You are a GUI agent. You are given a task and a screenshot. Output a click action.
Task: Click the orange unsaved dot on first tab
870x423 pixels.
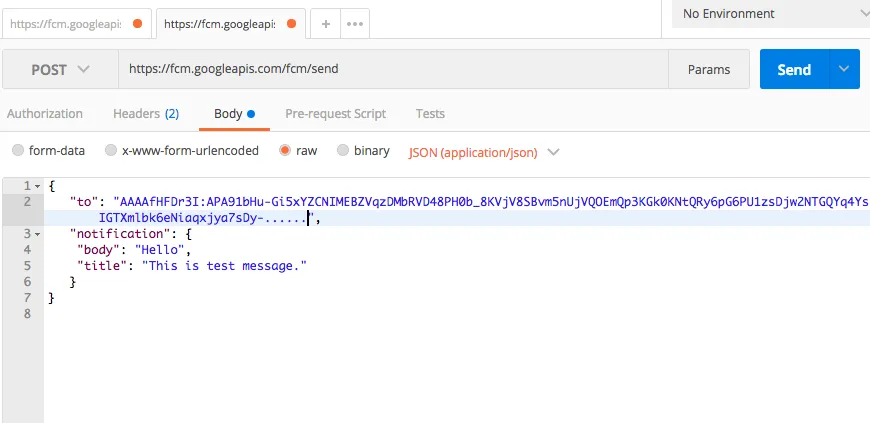tap(138, 24)
